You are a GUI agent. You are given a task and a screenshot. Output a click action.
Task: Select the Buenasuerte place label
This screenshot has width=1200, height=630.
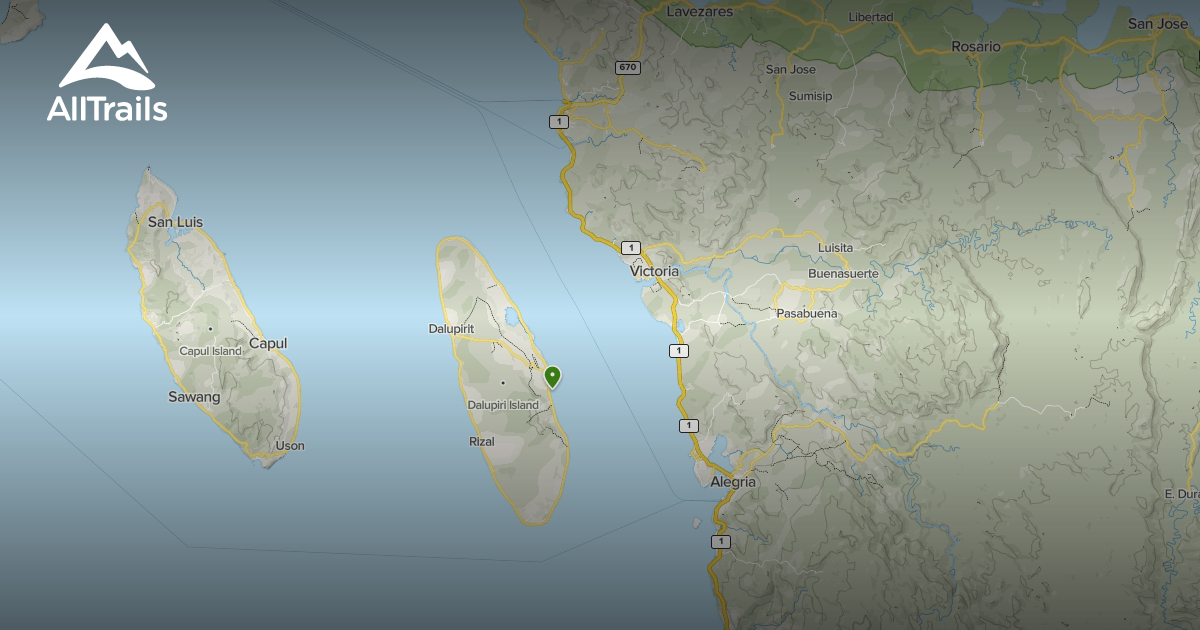pos(843,273)
